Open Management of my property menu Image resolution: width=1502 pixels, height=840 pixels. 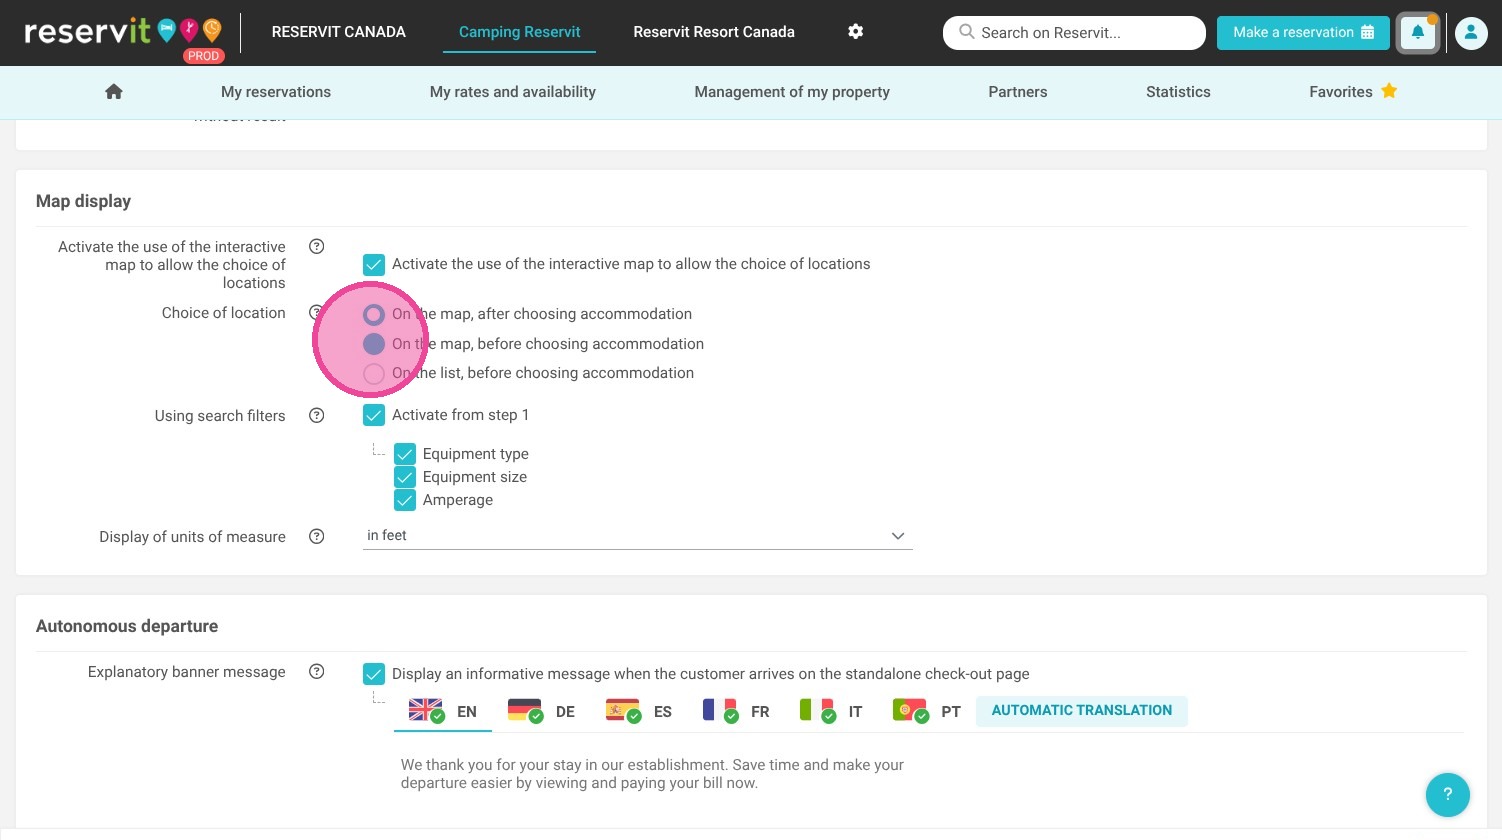[x=792, y=91]
